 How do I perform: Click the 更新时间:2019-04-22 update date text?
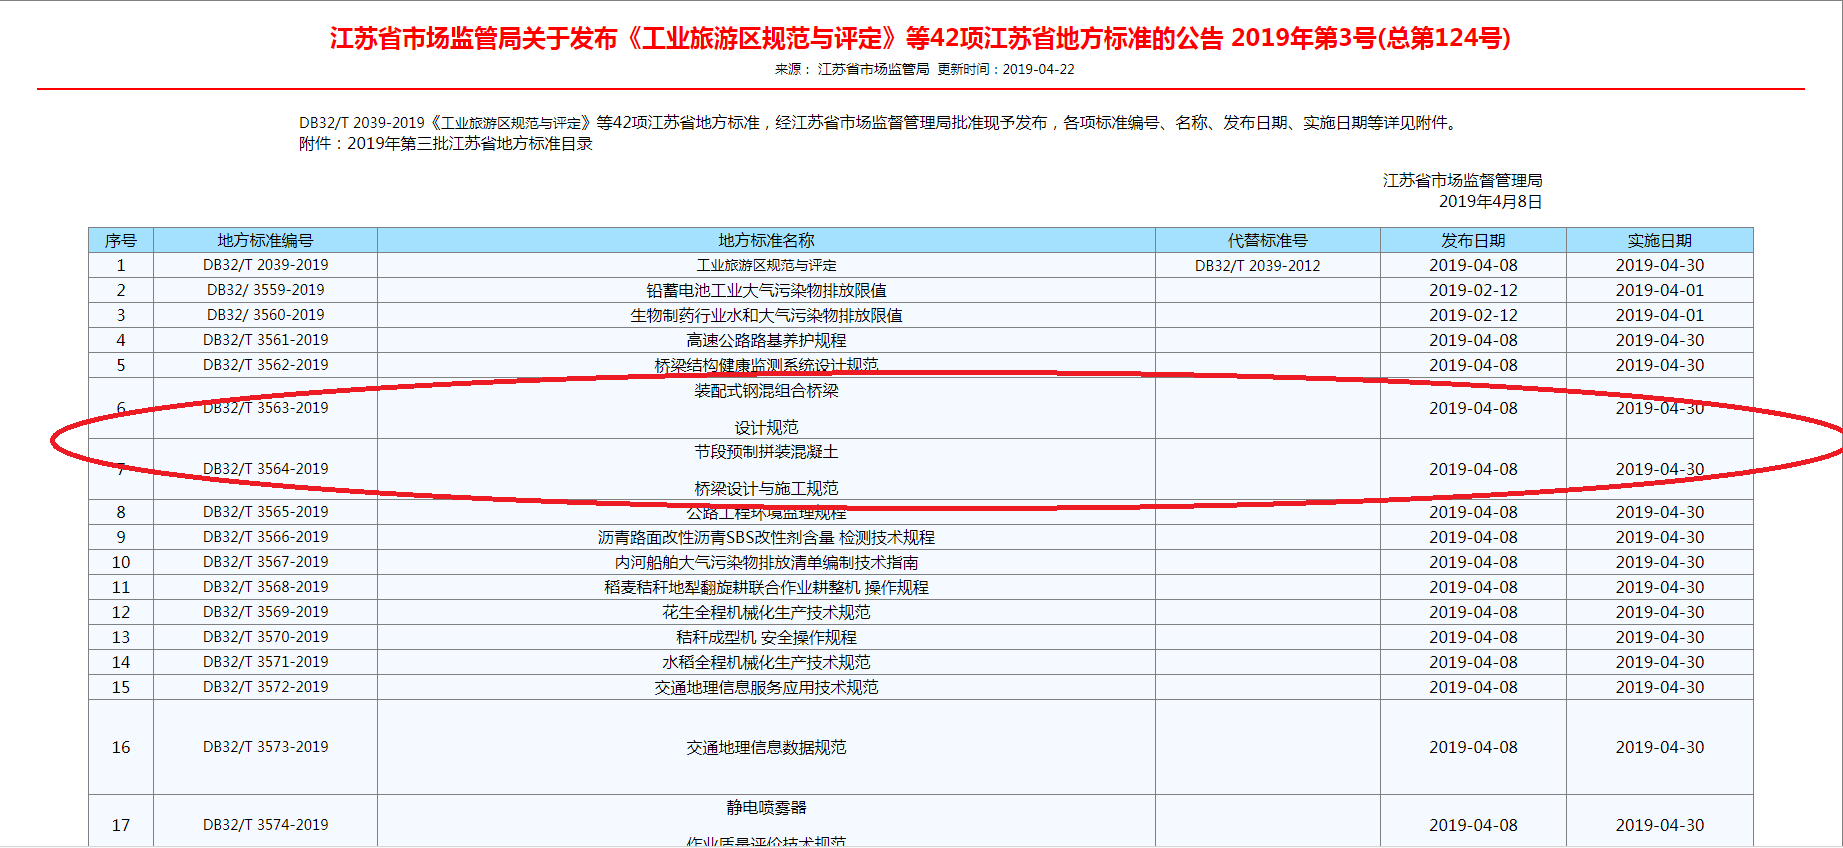coord(1005,69)
